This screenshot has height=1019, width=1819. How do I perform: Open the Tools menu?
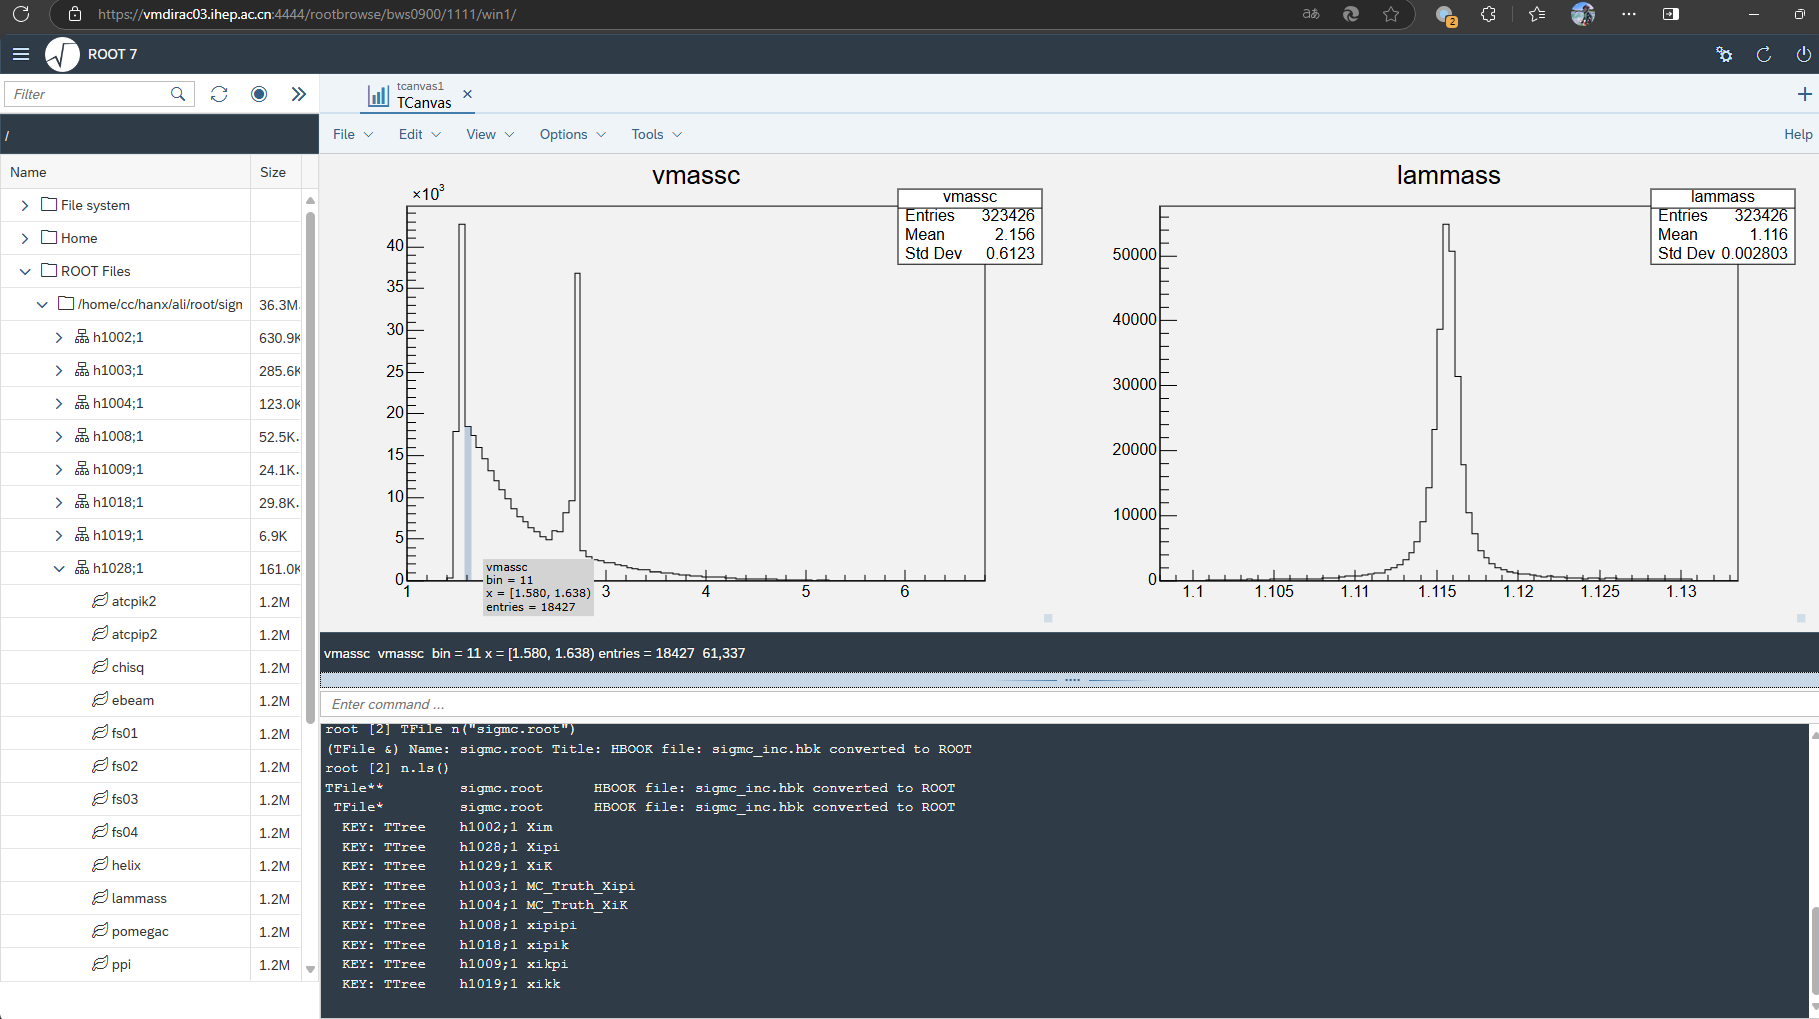pyautogui.click(x=657, y=134)
